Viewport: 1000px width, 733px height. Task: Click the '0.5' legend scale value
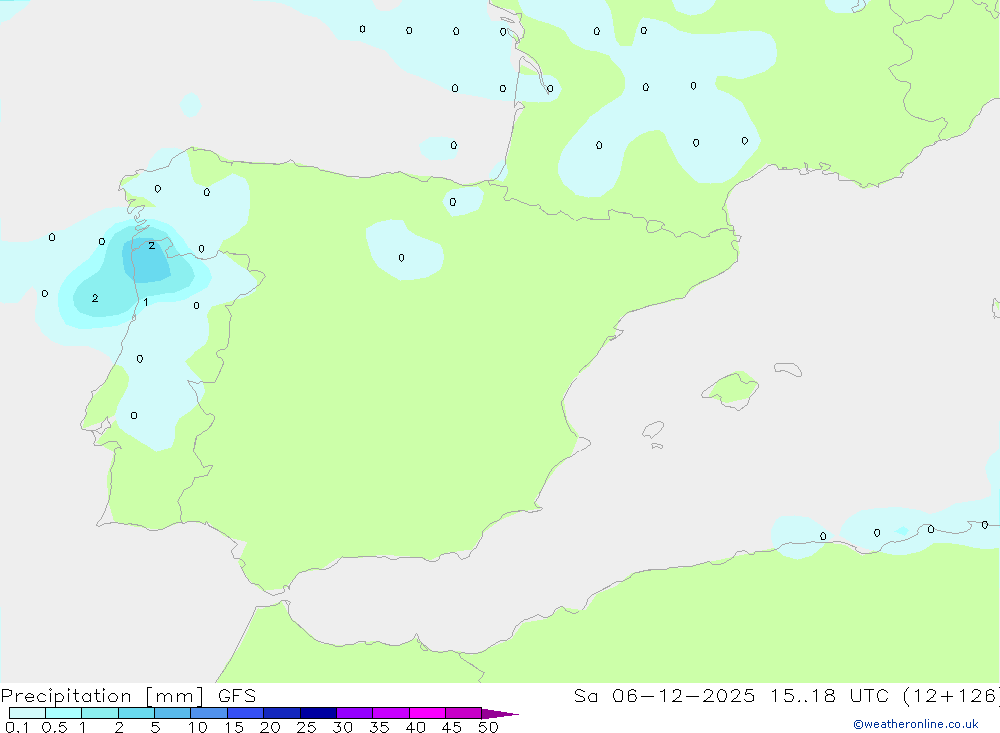(x=54, y=727)
